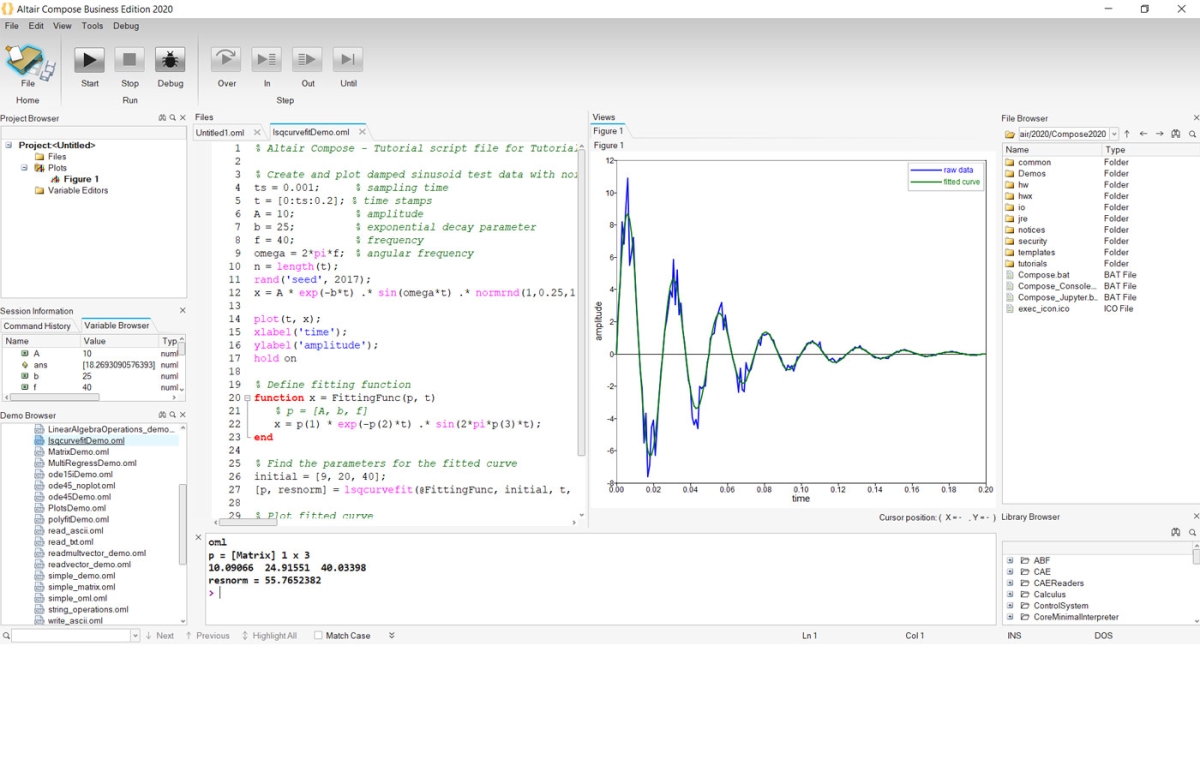Image resolution: width=1200 pixels, height=765 pixels.
Task: Launch the Debug bug icon
Action: [x=170, y=60]
